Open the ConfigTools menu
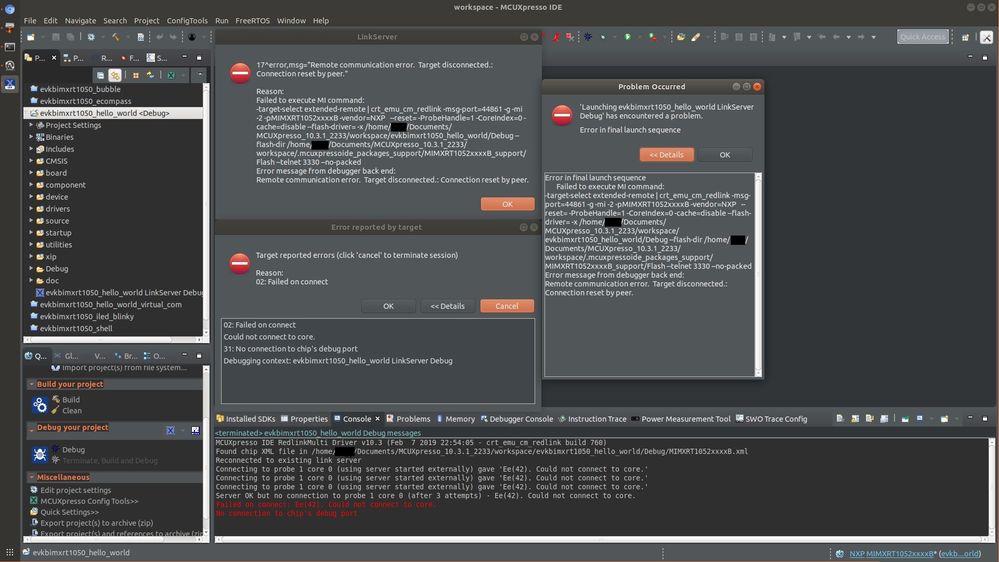Image resolution: width=999 pixels, height=562 pixels. pyautogui.click(x=187, y=20)
